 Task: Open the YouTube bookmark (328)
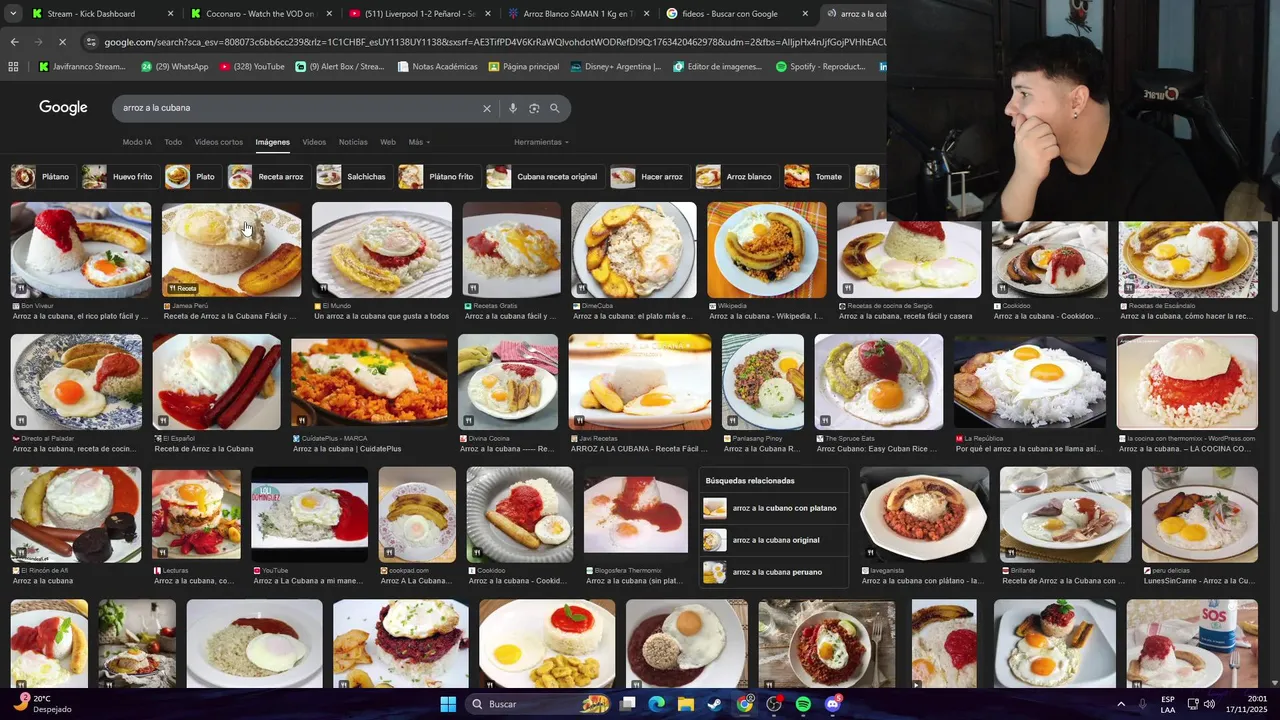click(251, 67)
